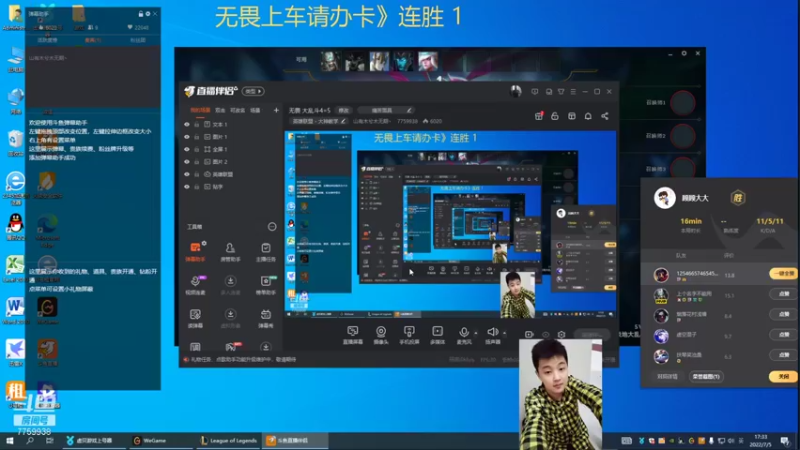
Task: Open hamburger menu in 直播伴侣 title bar
Action: click(573, 92)
